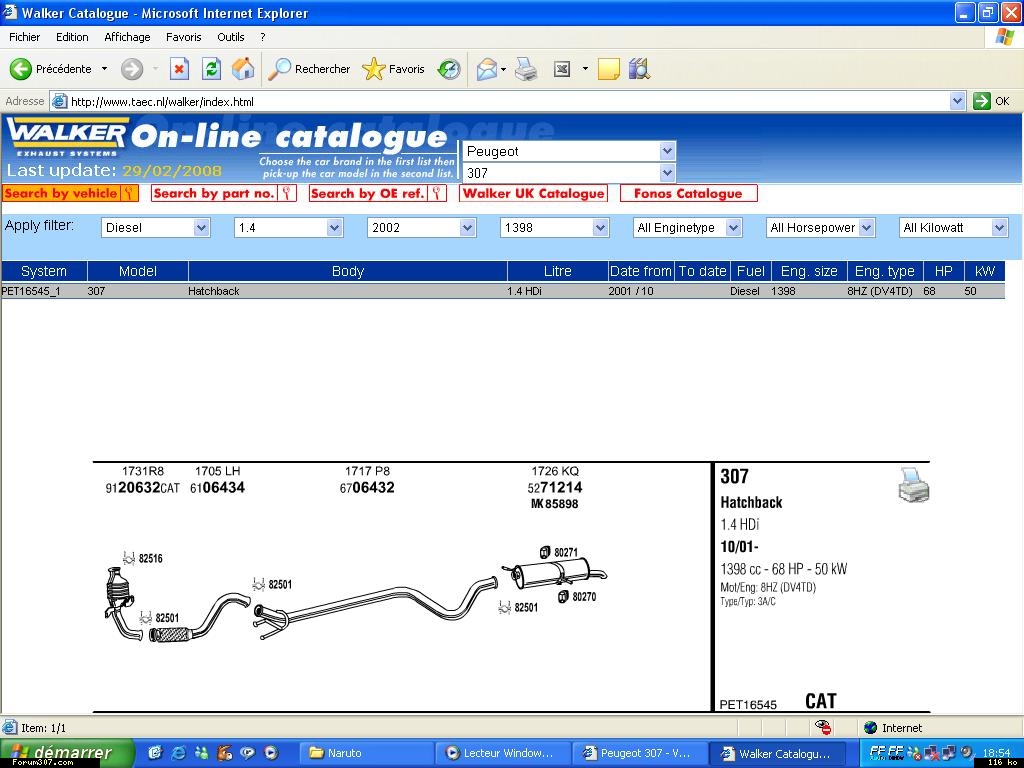Click the printer icon beside 307 details

(x=913, y=486)
